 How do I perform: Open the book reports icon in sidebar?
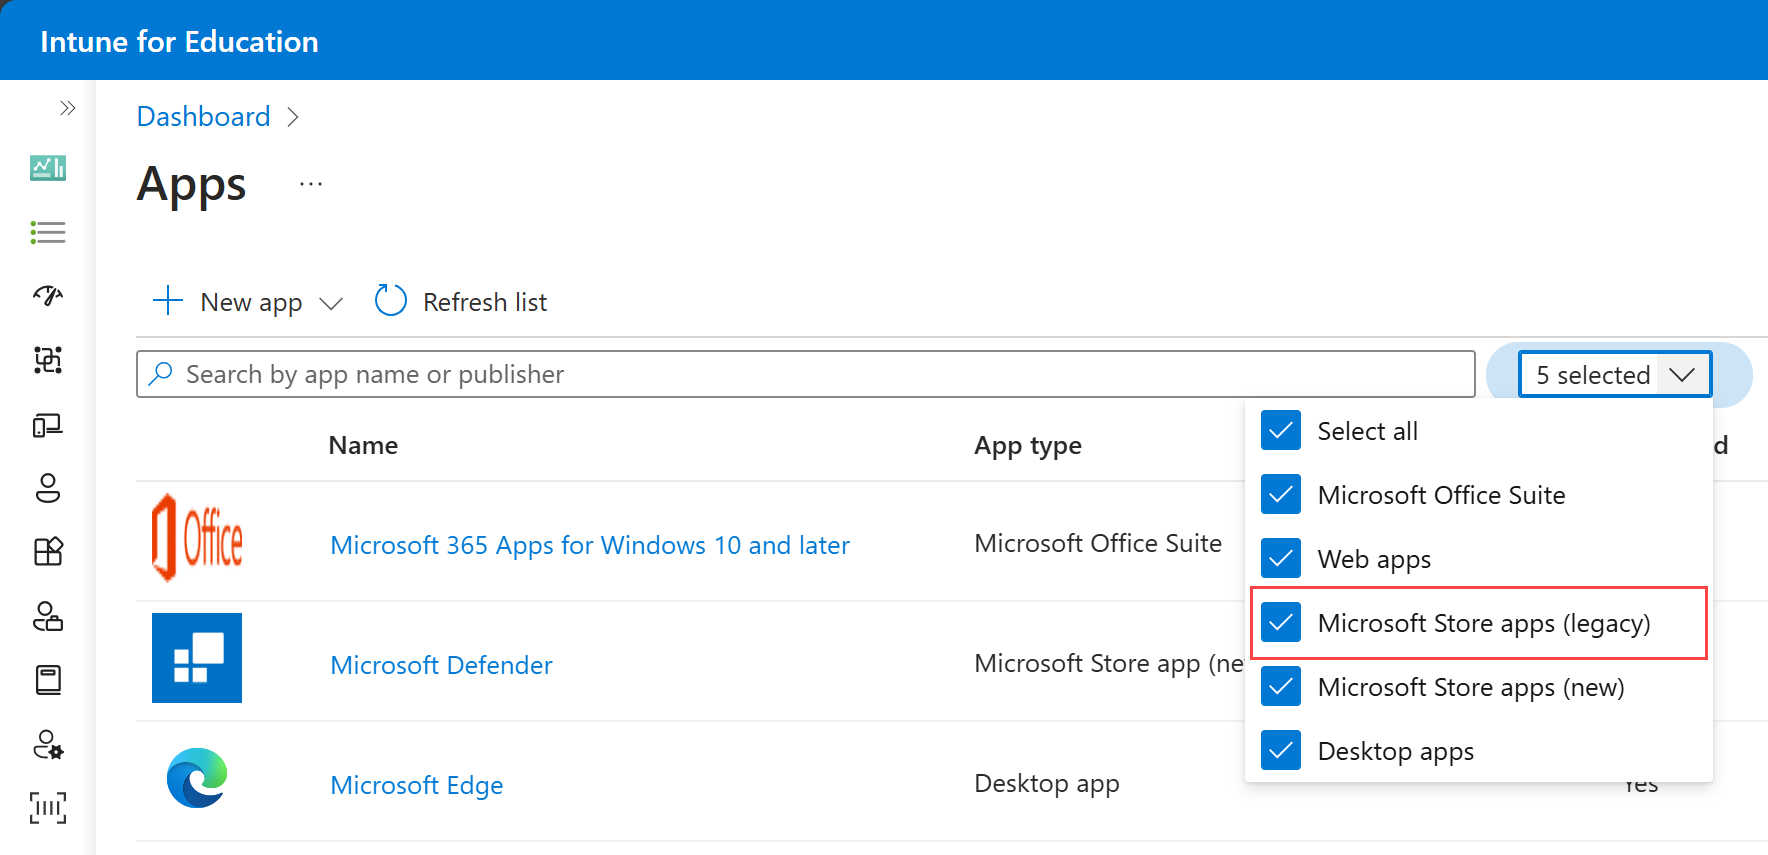(x=48, y=680)
